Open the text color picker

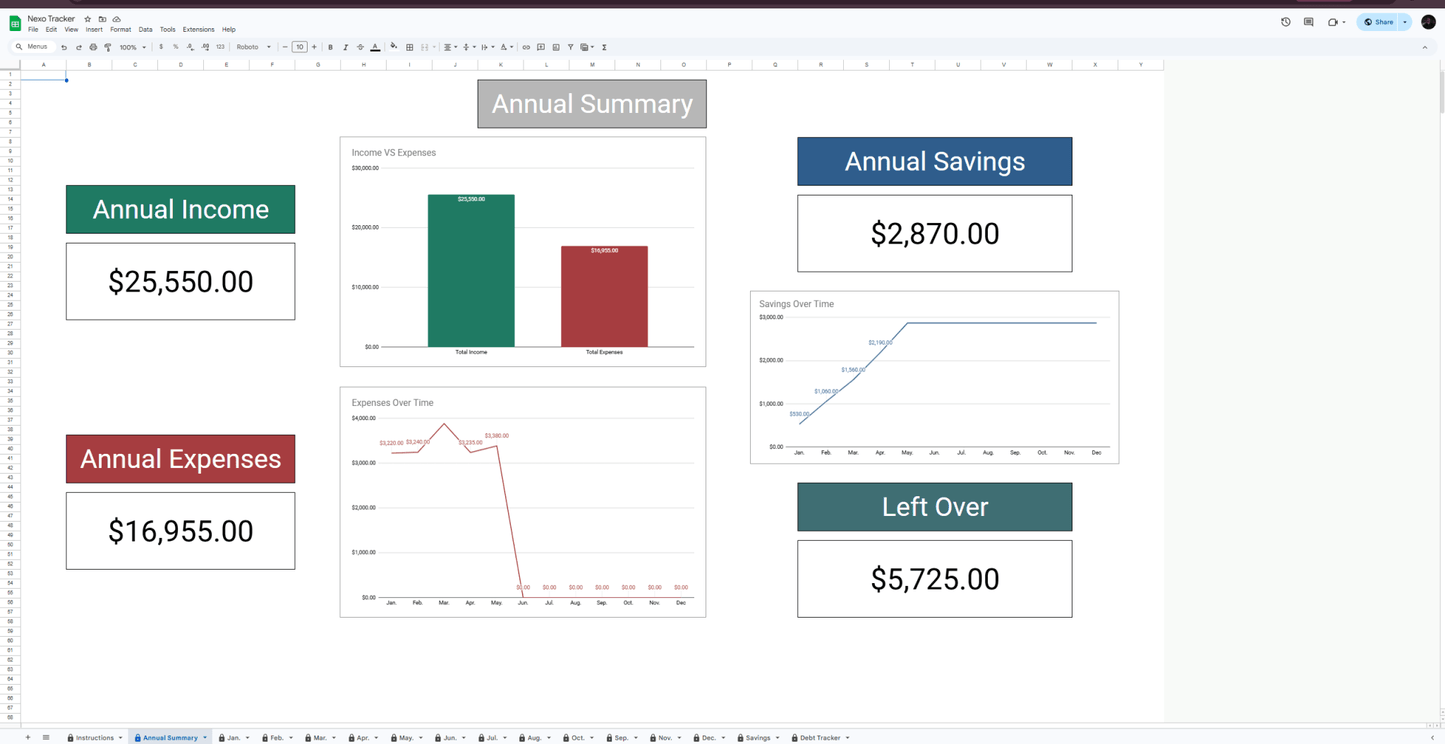(376, 47)
